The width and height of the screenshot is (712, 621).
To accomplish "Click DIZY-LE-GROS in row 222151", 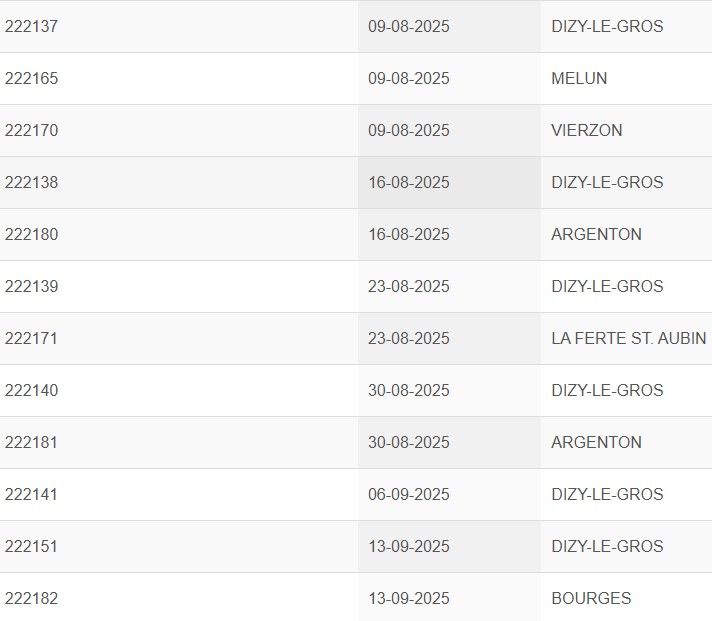I will [607, 546].
